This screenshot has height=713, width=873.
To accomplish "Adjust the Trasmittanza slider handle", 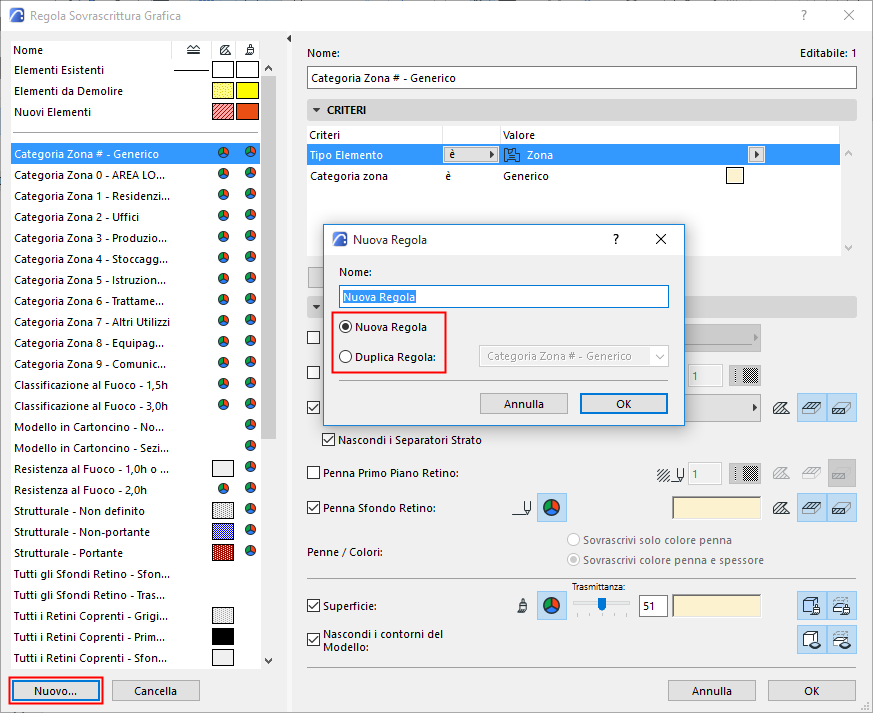I will [602, 604].
